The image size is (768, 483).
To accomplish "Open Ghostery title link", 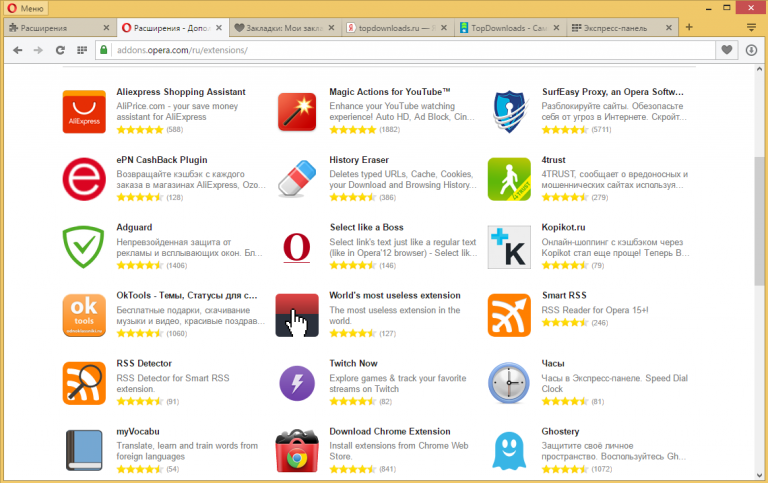I will pos(560,432).
